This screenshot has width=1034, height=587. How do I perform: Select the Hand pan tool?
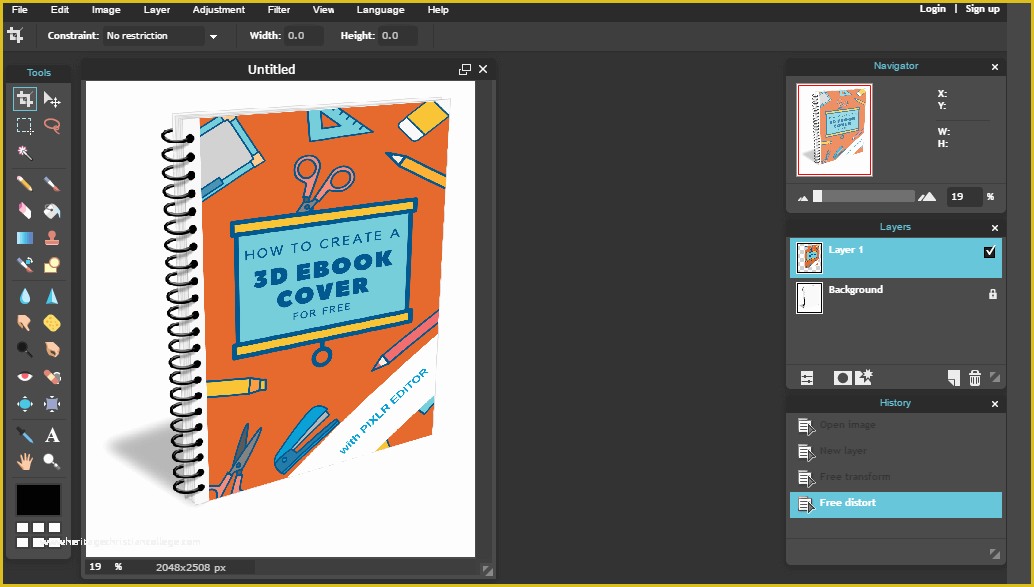(x=24, y=462)
